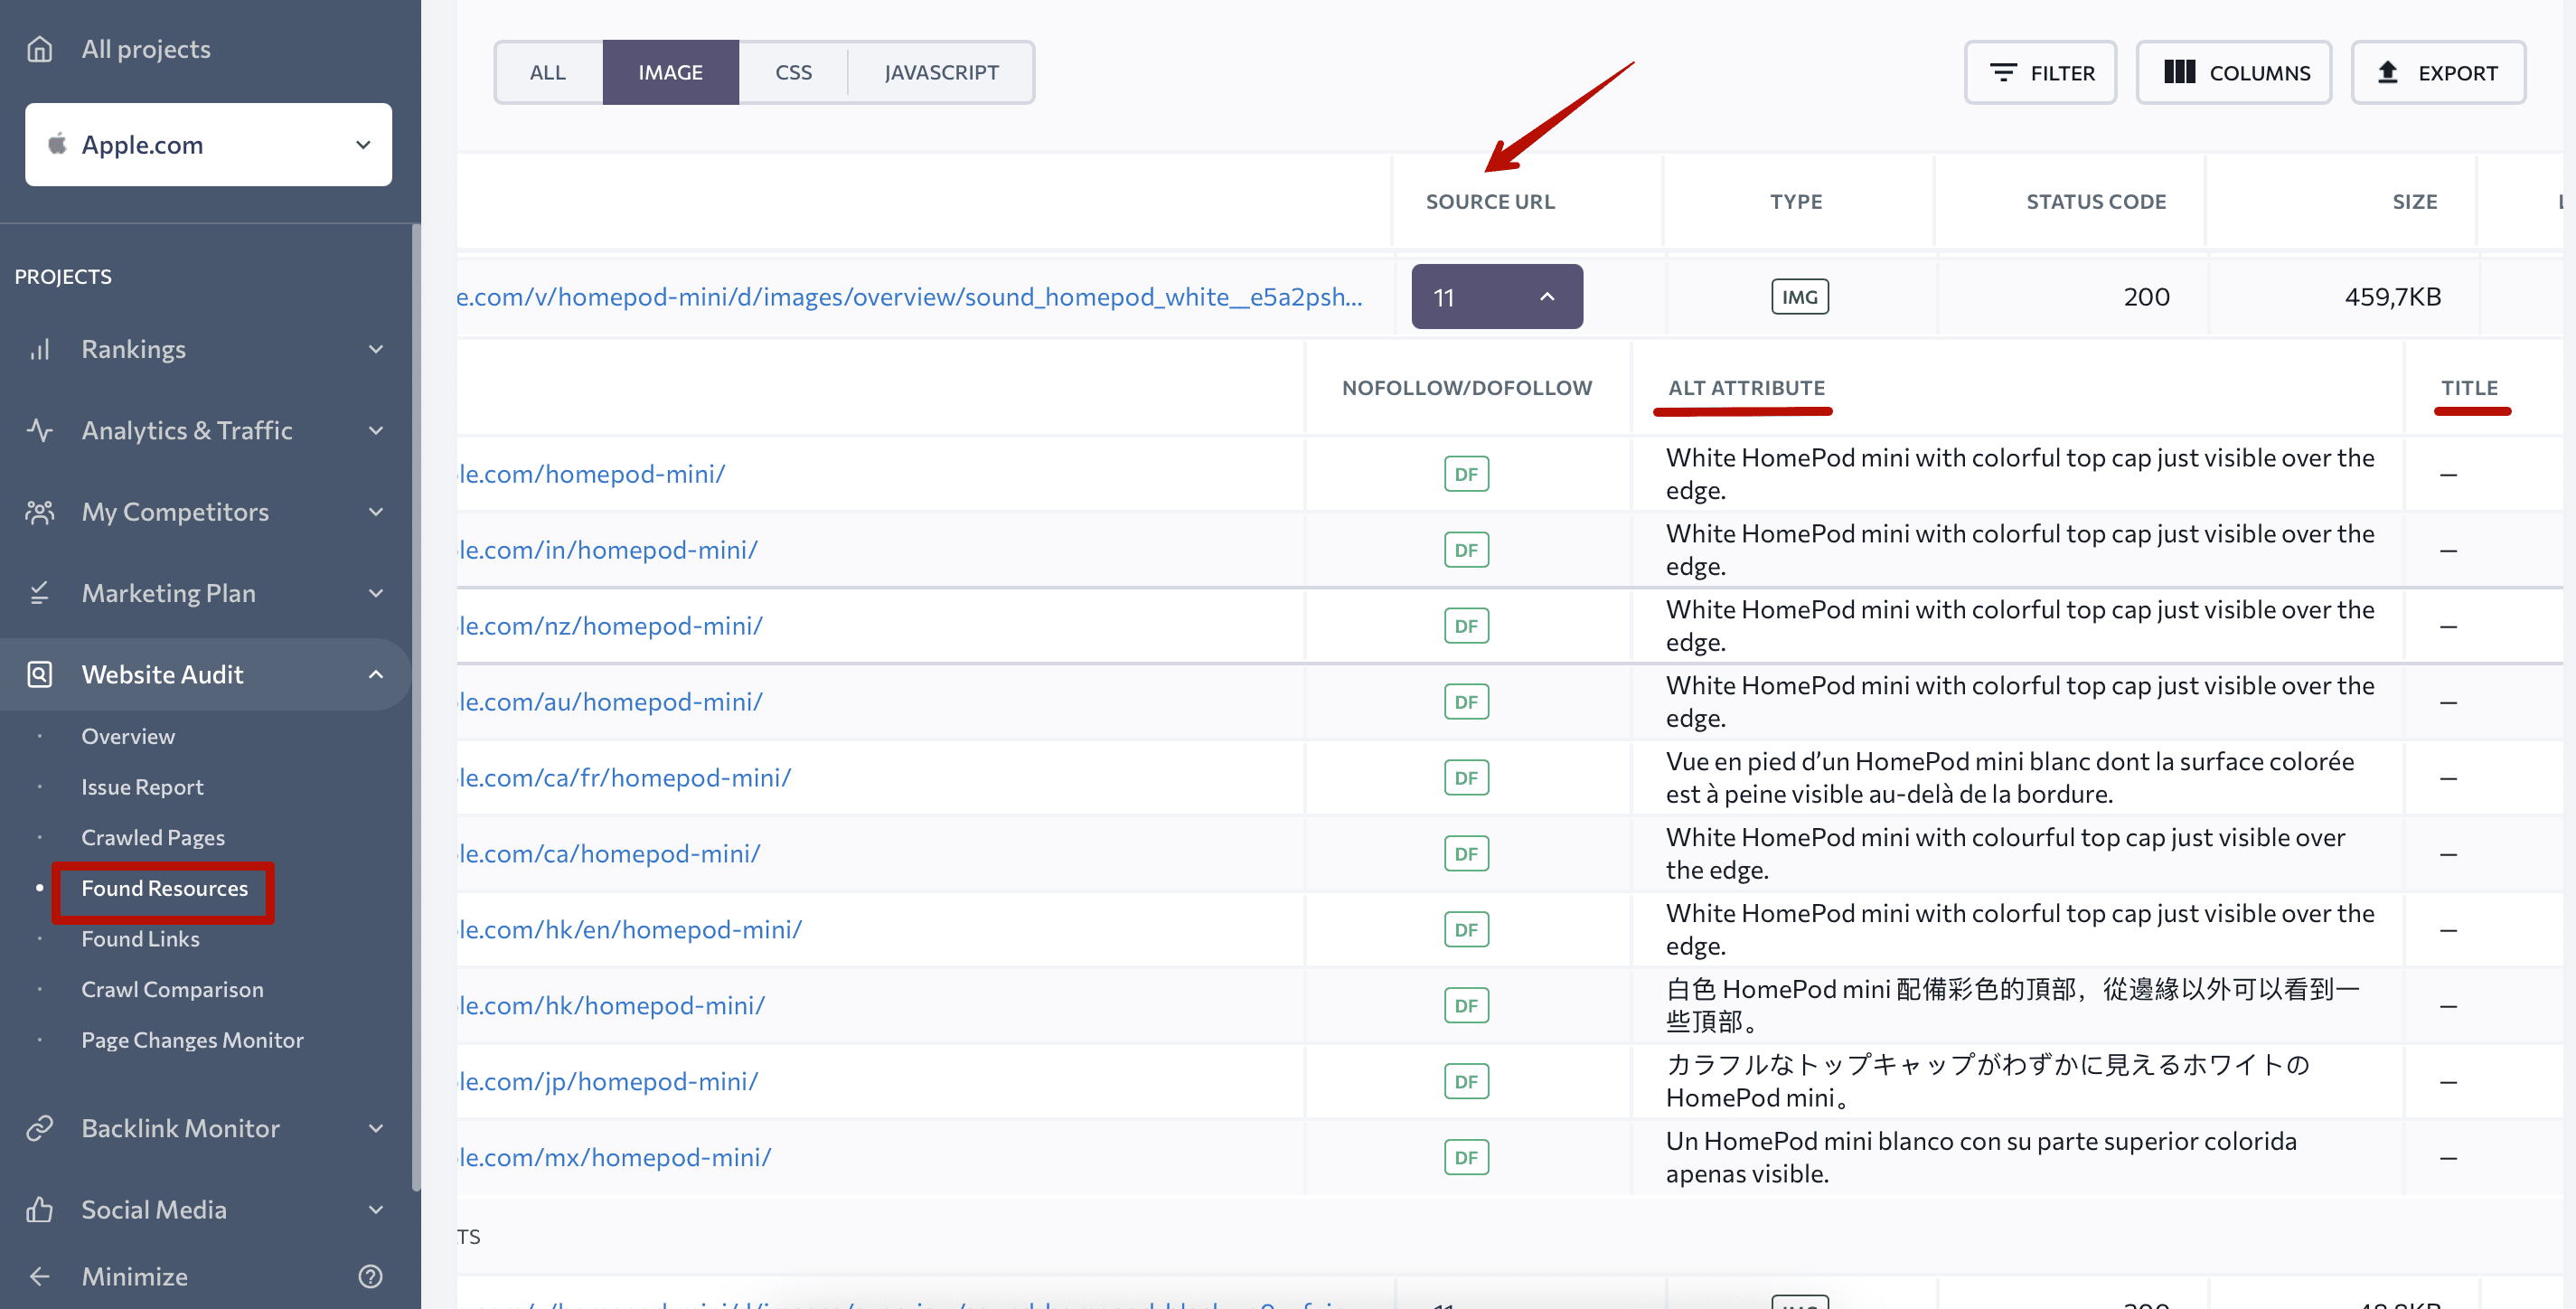This screenshot has width=2576, height=1309.
Task: Click the home icon beside All projects
Action: click(39, 49)
